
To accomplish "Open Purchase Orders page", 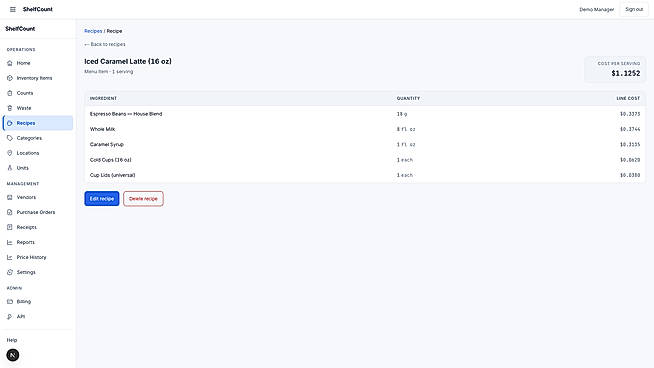I will 38,212.
